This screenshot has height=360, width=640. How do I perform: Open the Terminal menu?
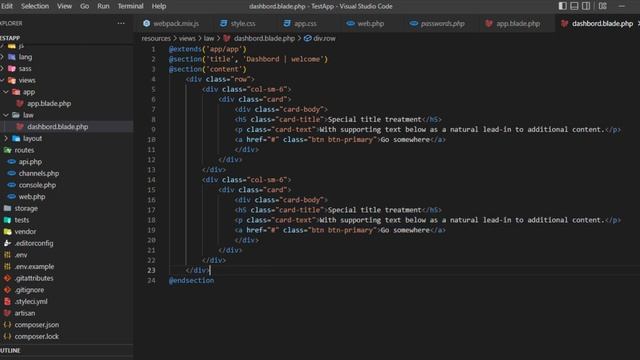click(x=131, y=6)
